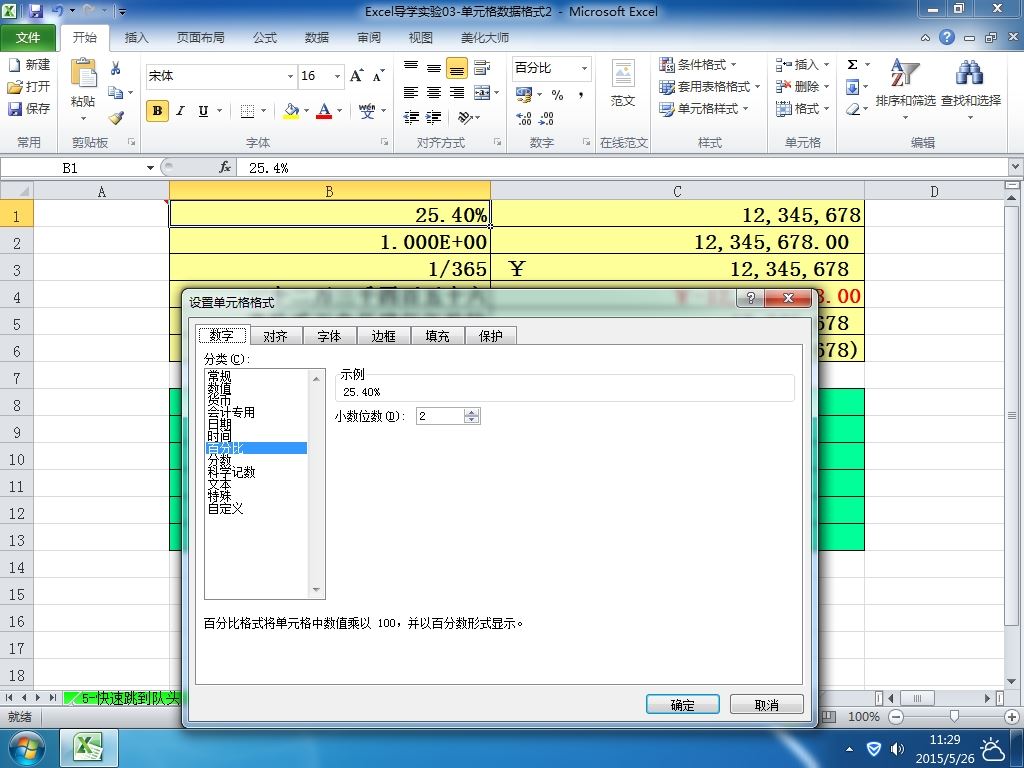1024x768 pixels.
Task: Switch to the 插入 ribbon tab
Action: coord(136,38)
